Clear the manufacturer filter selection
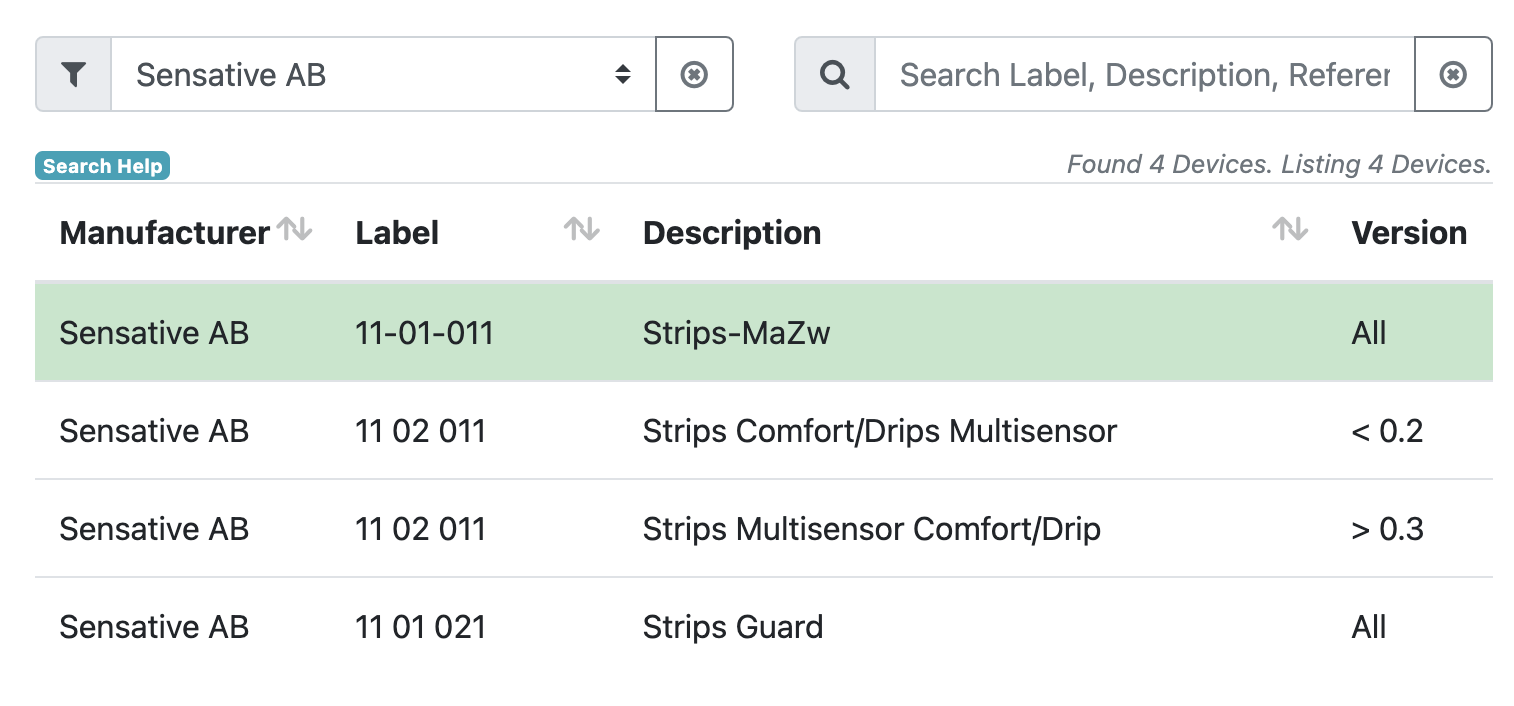This screenshot has height=706, width=1514. click(694, 75)
